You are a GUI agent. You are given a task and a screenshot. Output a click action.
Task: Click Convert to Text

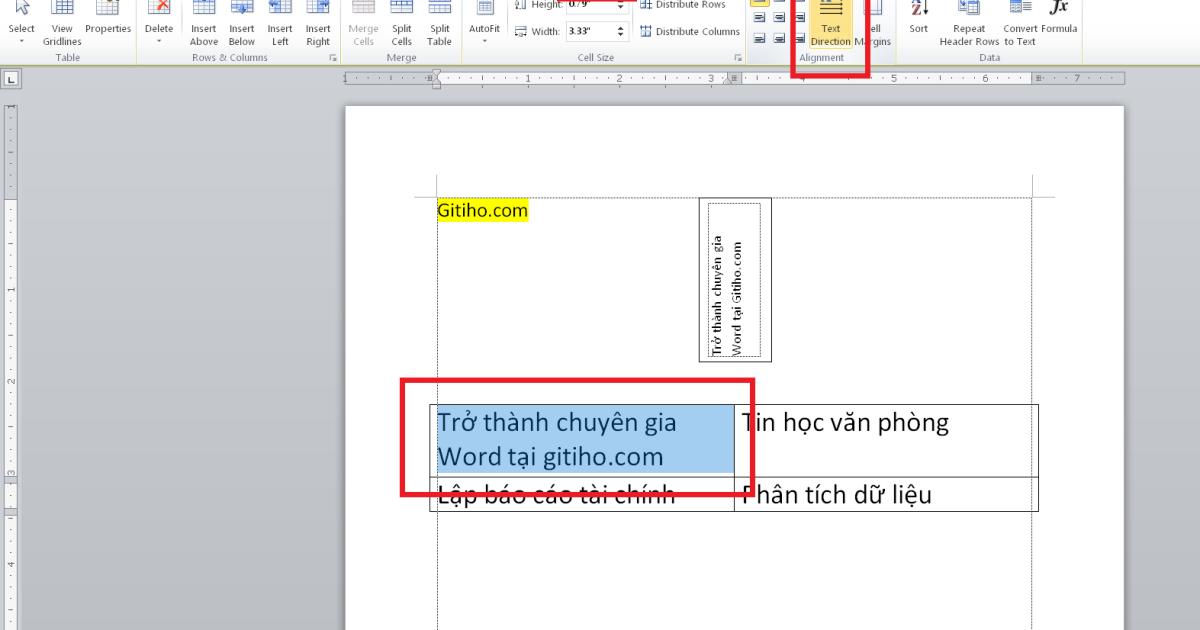pyautogui.click(x=1020, y=23)
